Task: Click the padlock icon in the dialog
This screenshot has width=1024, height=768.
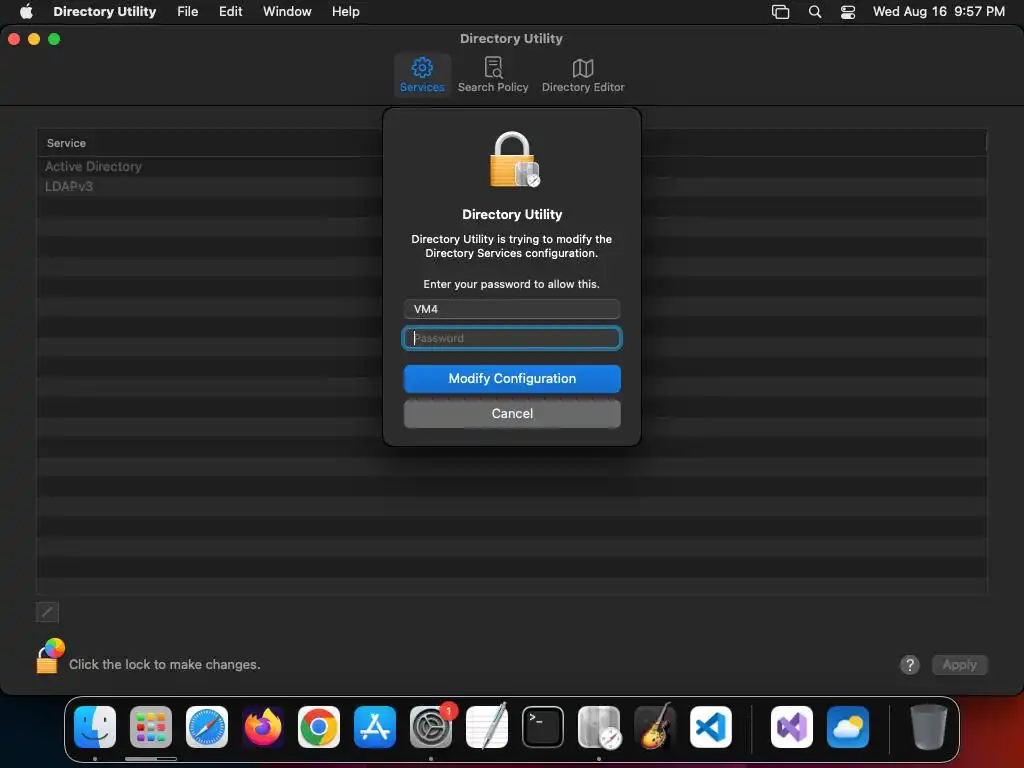Action: click(x=514, y=159)
